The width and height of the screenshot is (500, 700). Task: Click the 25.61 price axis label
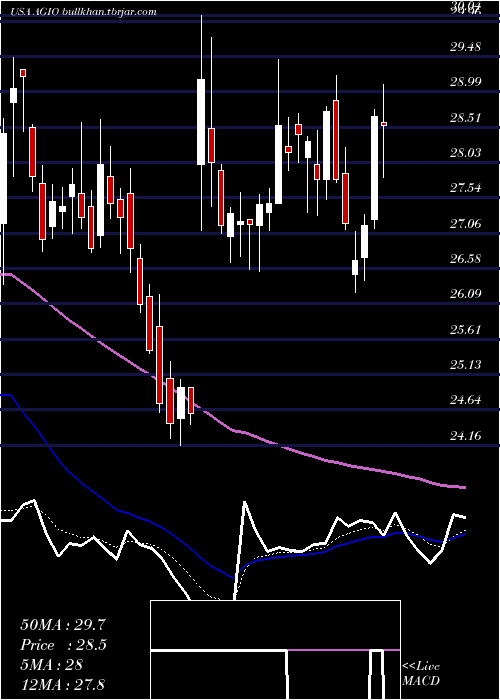pyautogui.click(x=465, y=329)
